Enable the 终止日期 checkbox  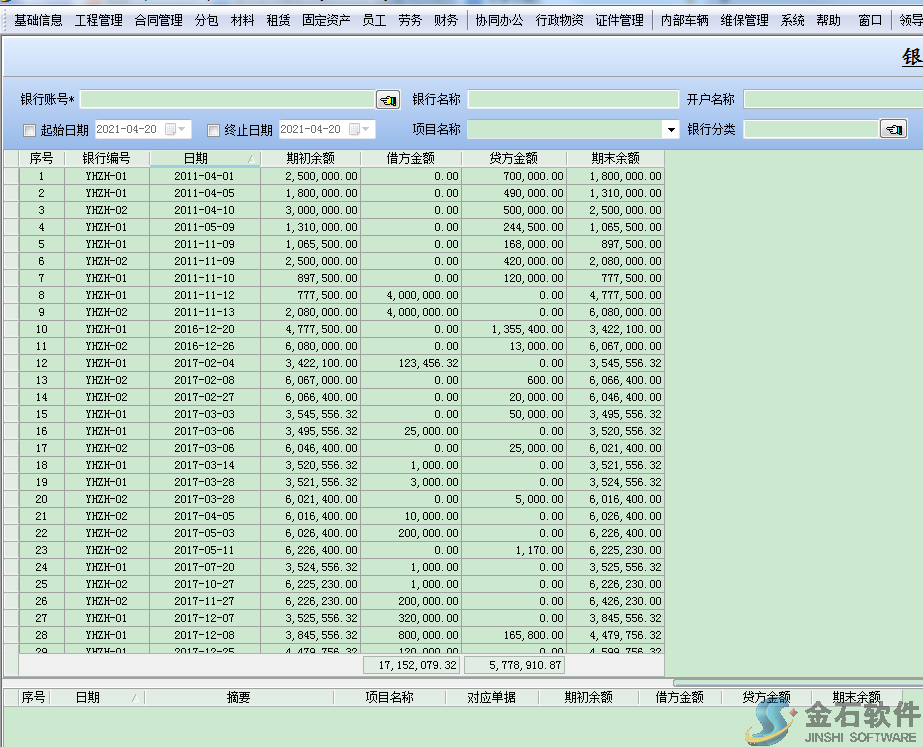213,130
